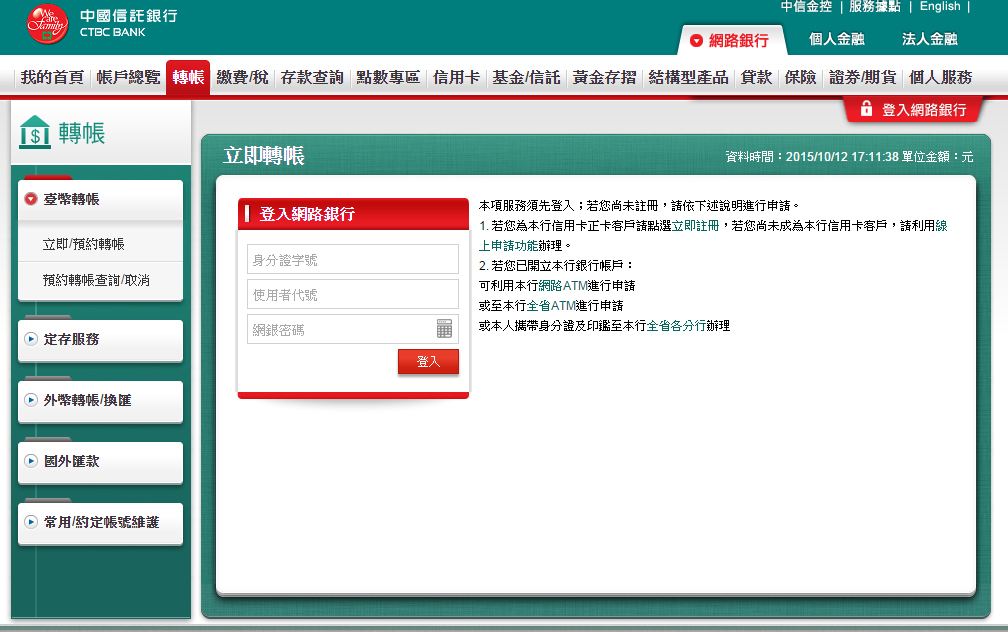This screenshot has width=1008, height=632.
Task: Click the virtual keypad icon in password field
Action: [x=444, y=329]
